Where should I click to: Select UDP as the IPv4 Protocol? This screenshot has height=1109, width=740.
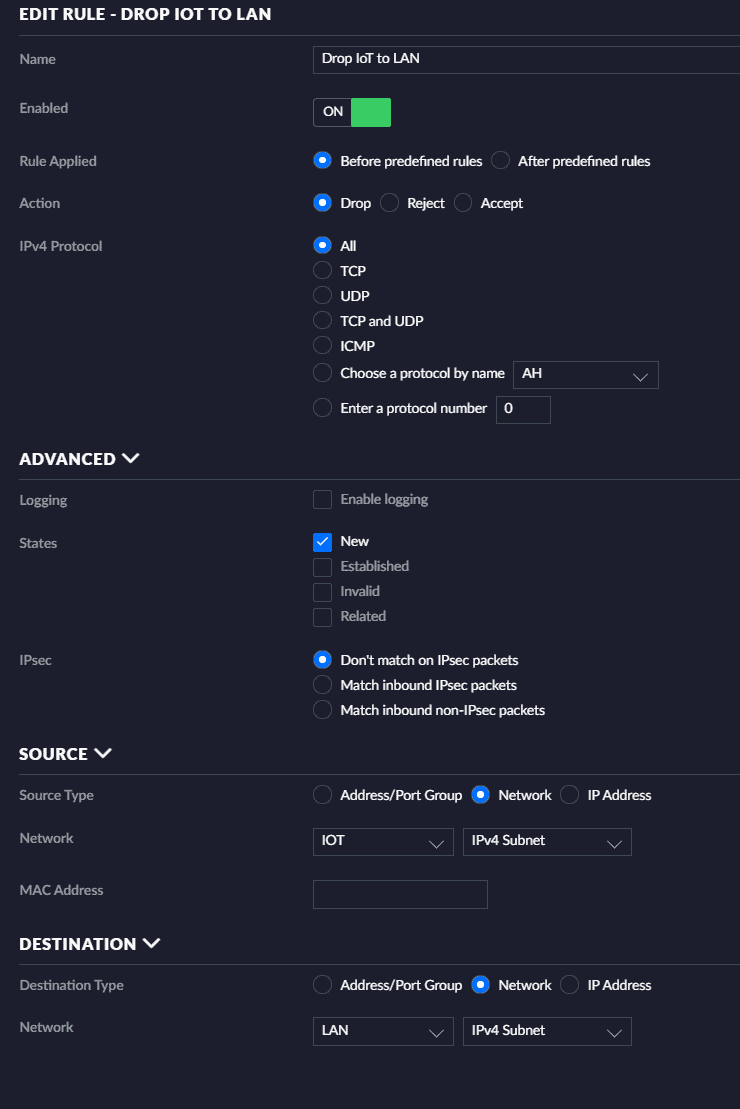click(x=322, y=295)
